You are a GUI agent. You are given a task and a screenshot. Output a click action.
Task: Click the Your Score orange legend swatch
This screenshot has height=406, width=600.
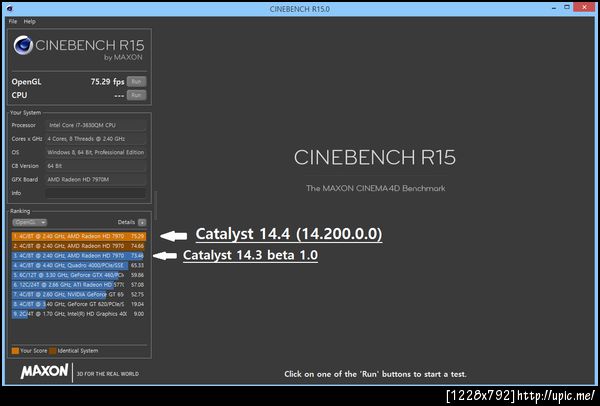click(15, 351)
